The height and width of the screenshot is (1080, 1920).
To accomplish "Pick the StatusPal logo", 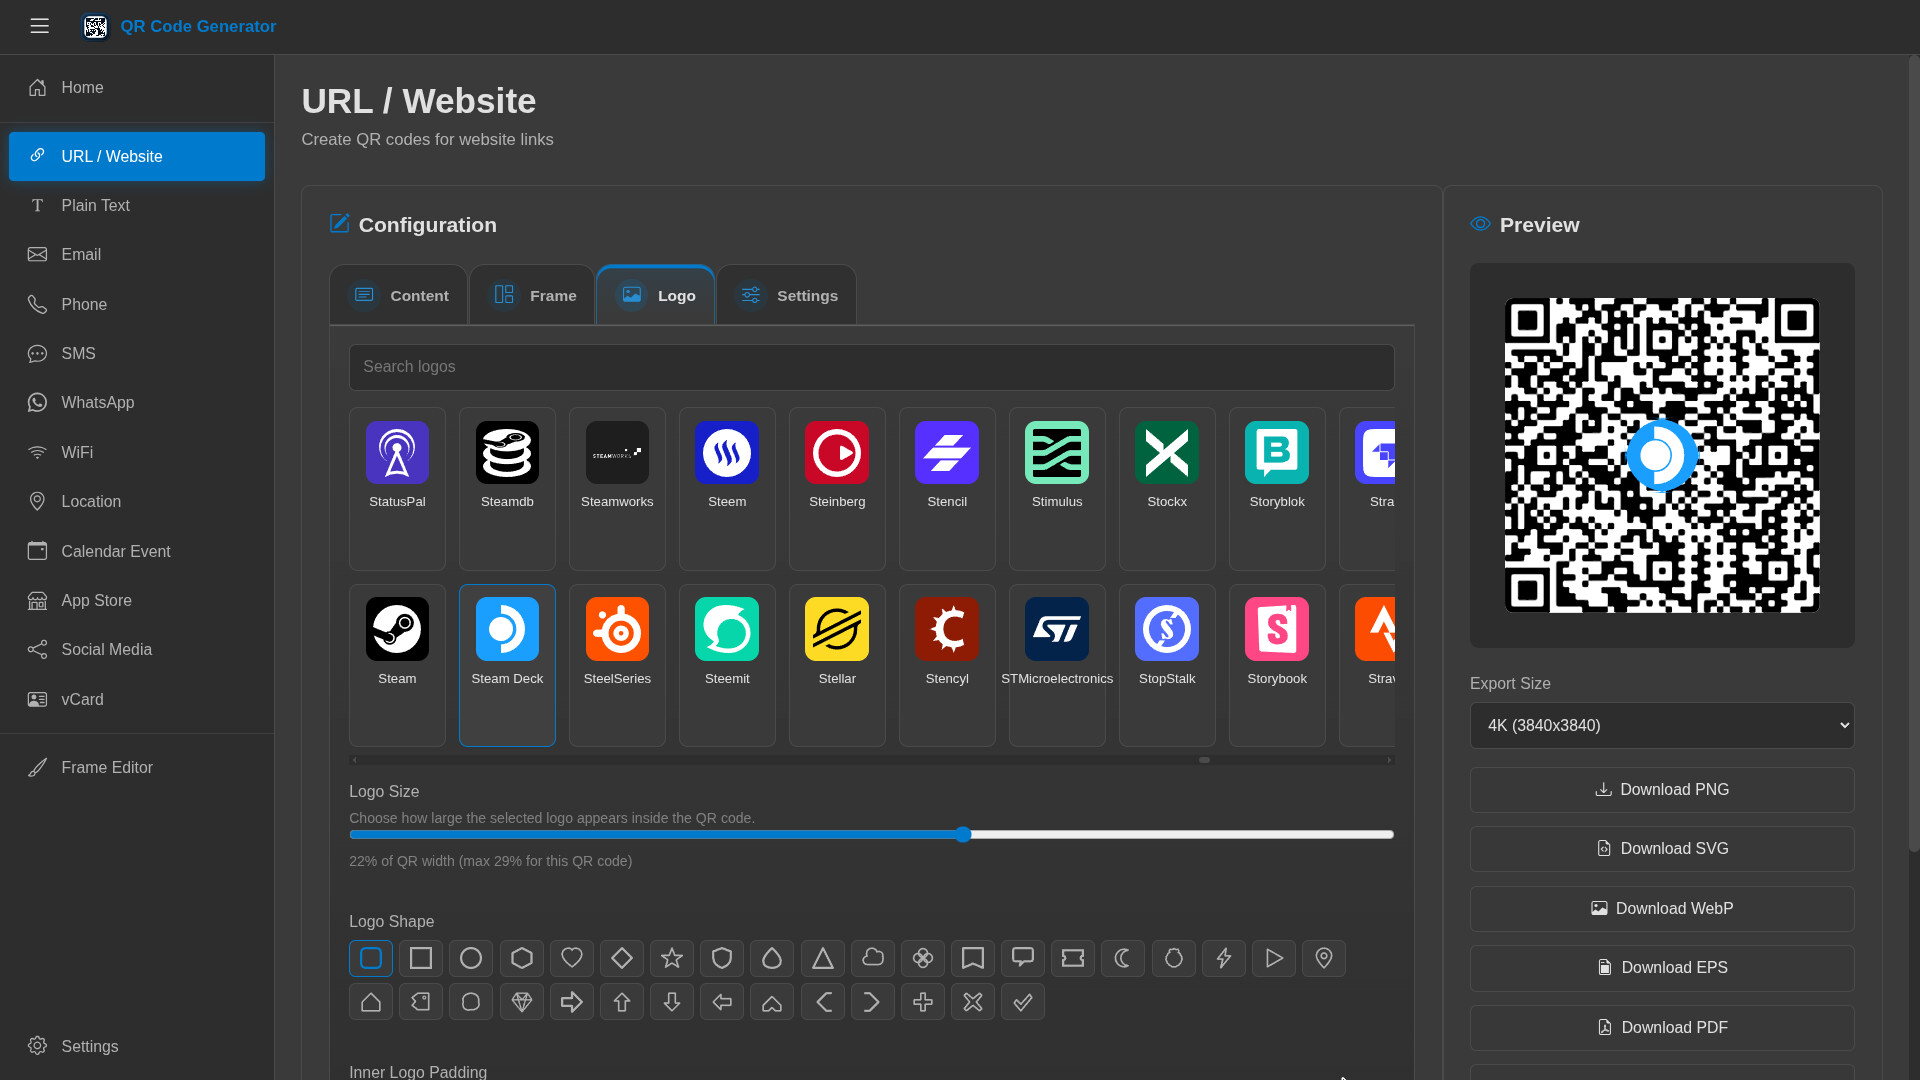I will tap(397, 488).
